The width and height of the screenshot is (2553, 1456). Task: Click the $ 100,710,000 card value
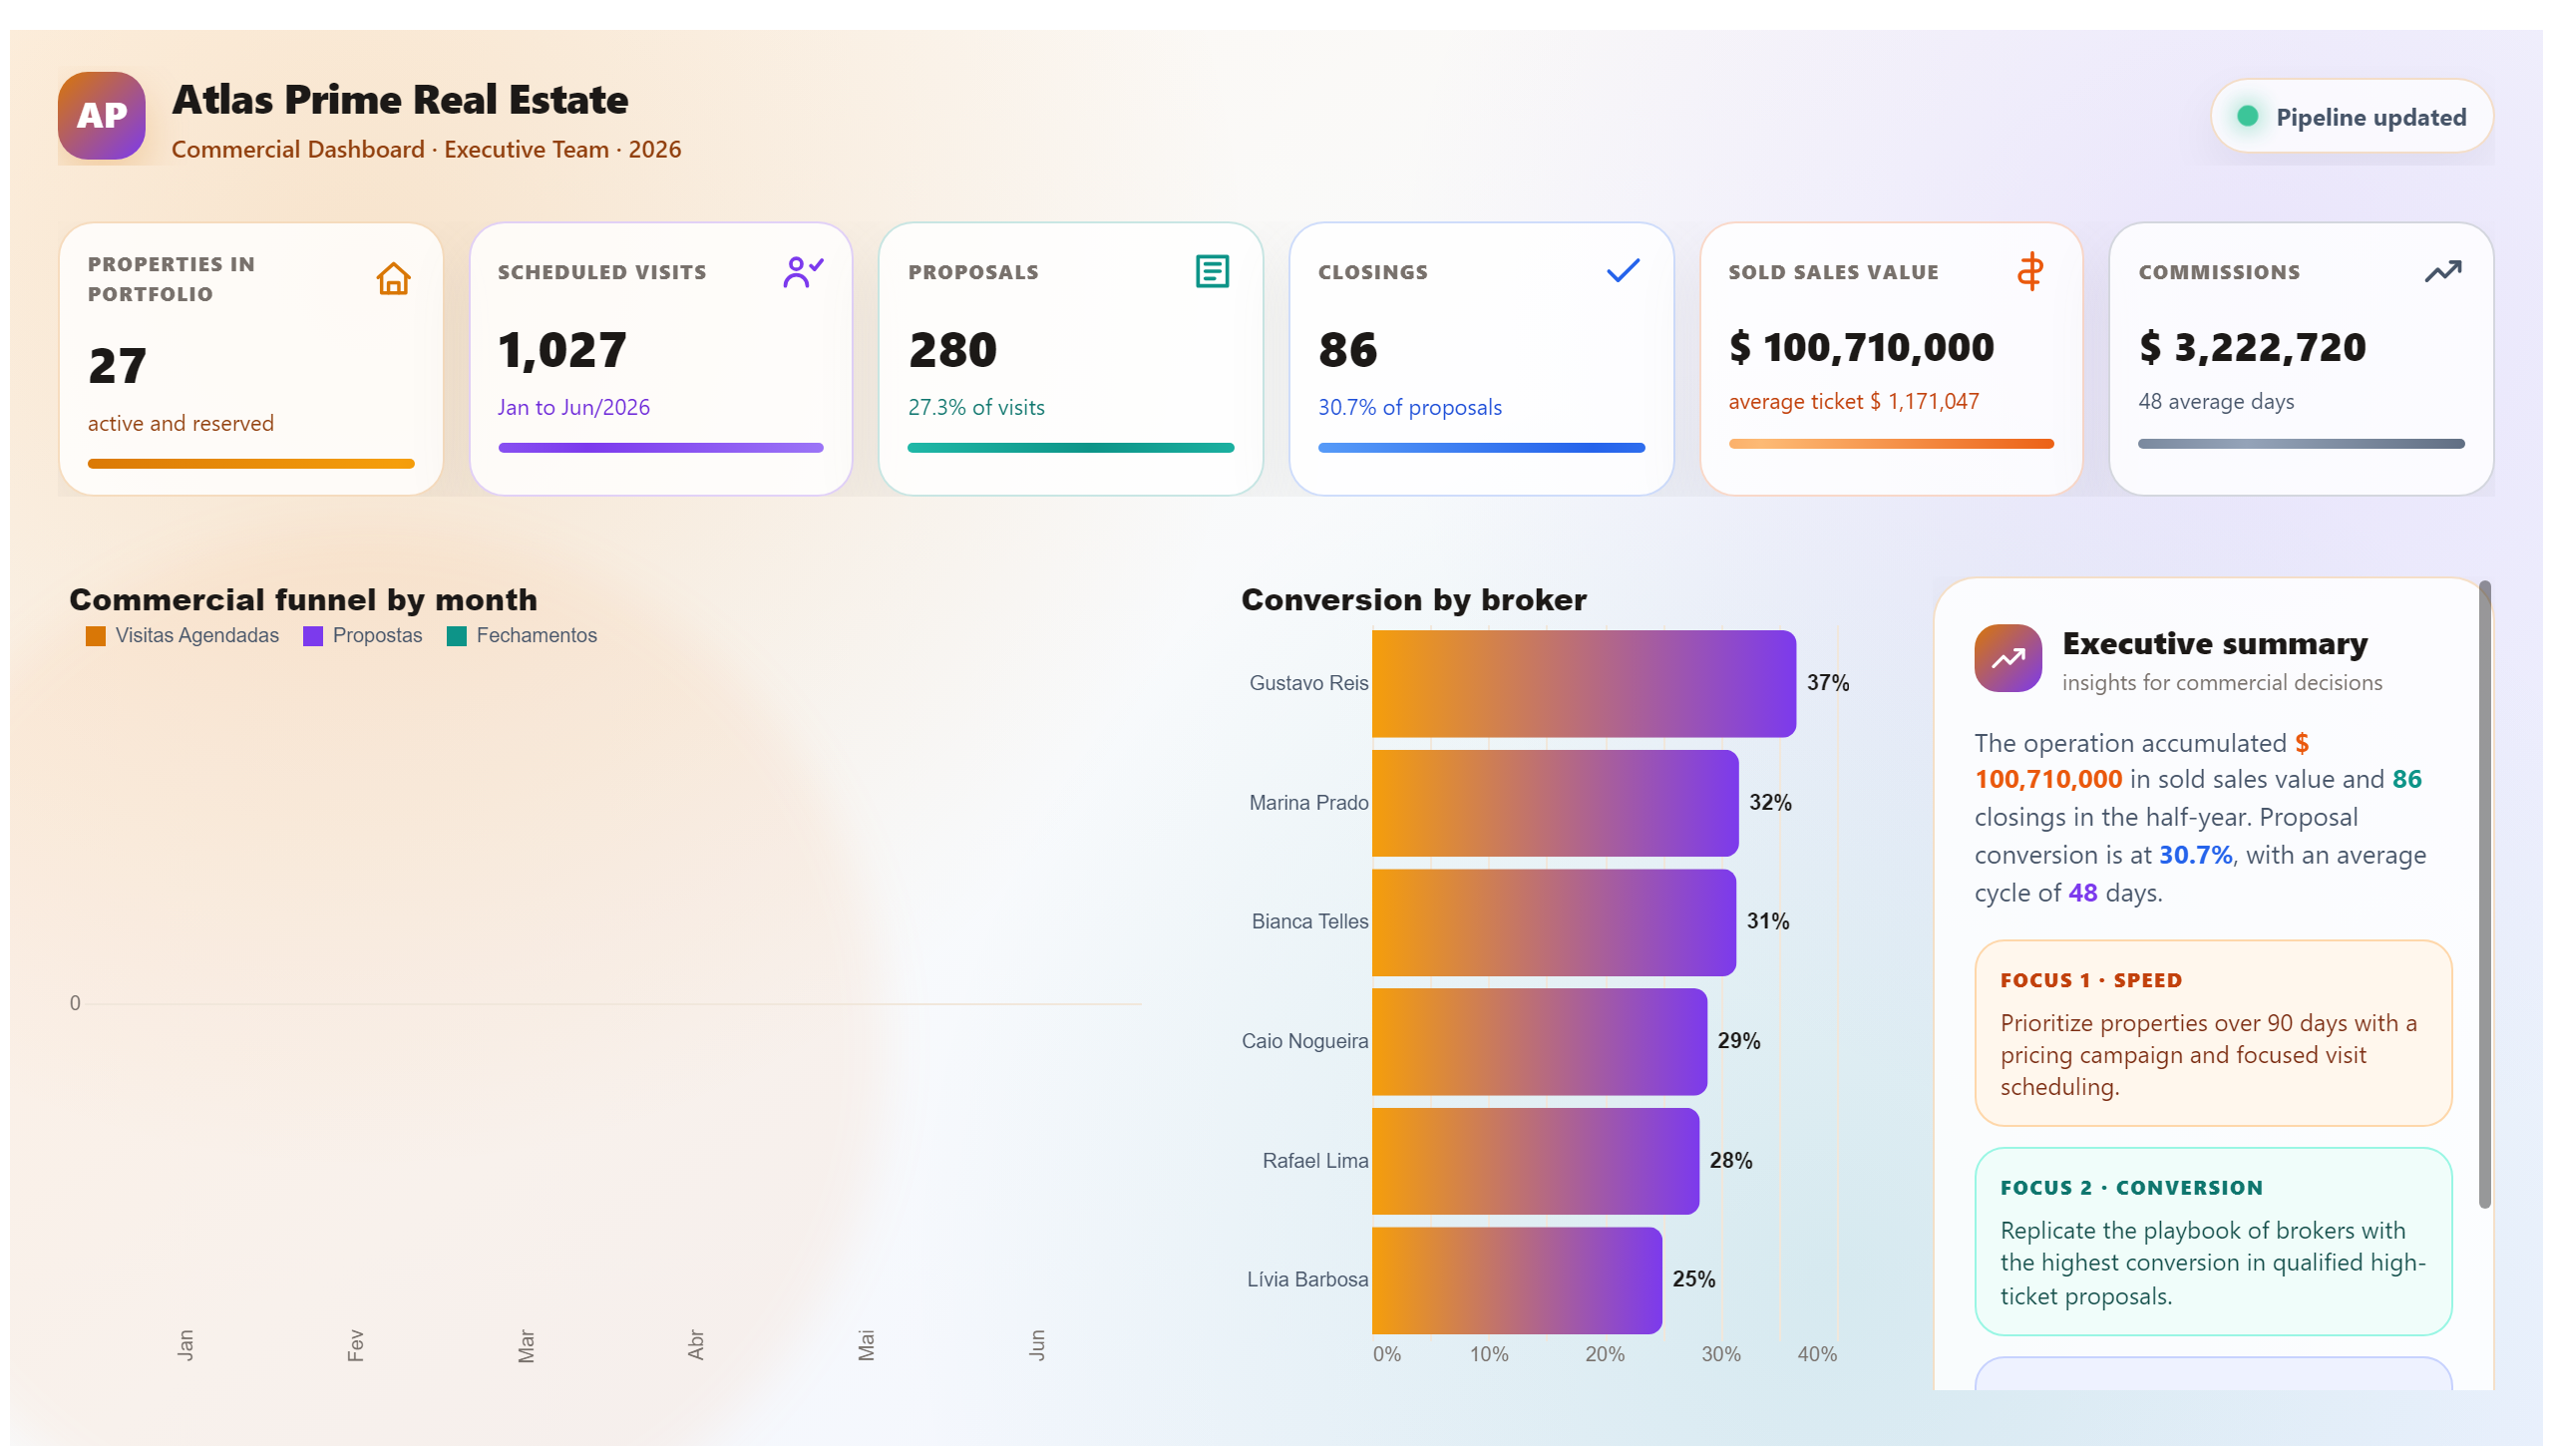point(1861,348)
